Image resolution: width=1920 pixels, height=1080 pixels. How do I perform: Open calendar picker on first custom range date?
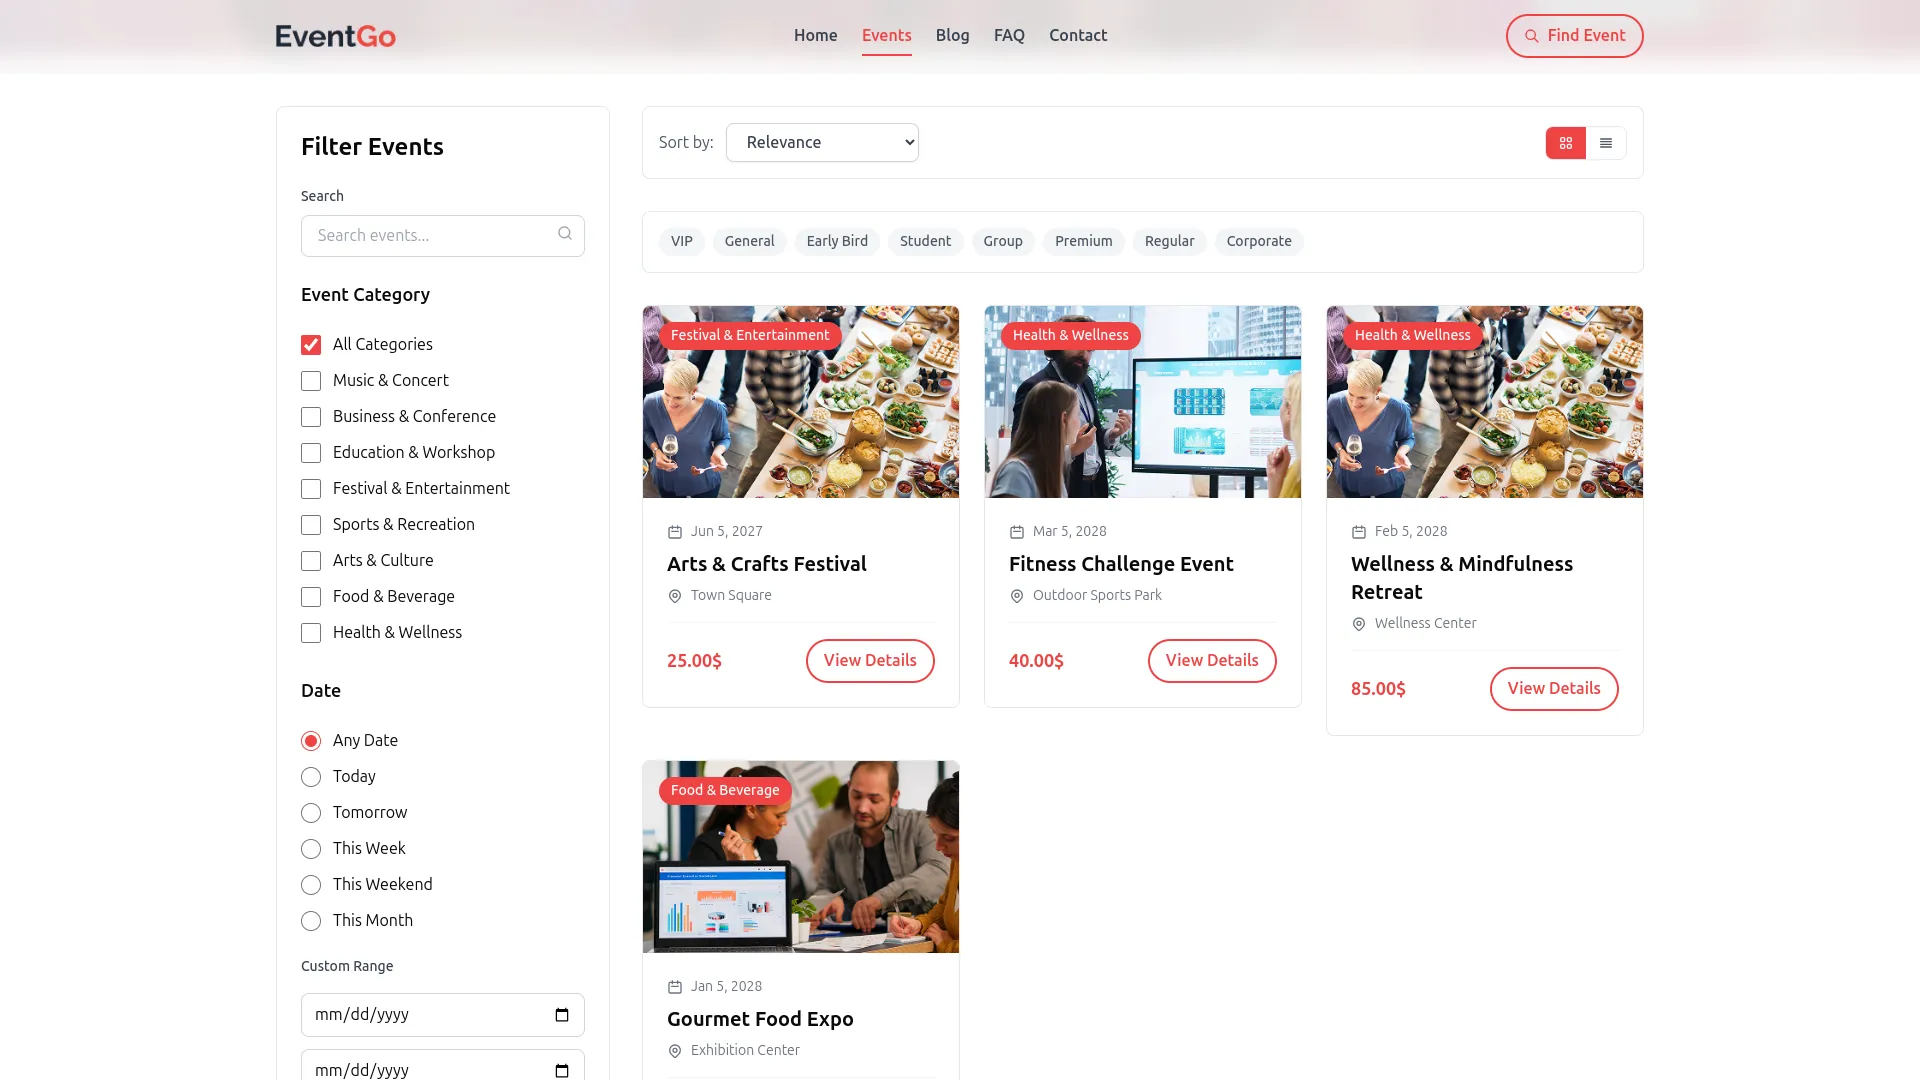(x=562, y=1015)
